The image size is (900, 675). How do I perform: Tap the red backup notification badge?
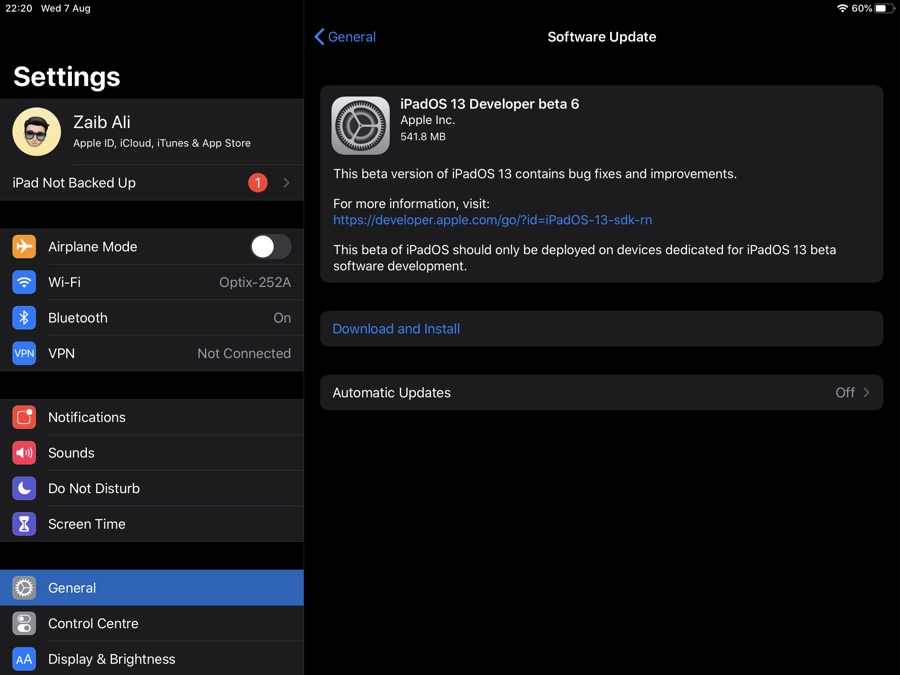tap(258, 183)
